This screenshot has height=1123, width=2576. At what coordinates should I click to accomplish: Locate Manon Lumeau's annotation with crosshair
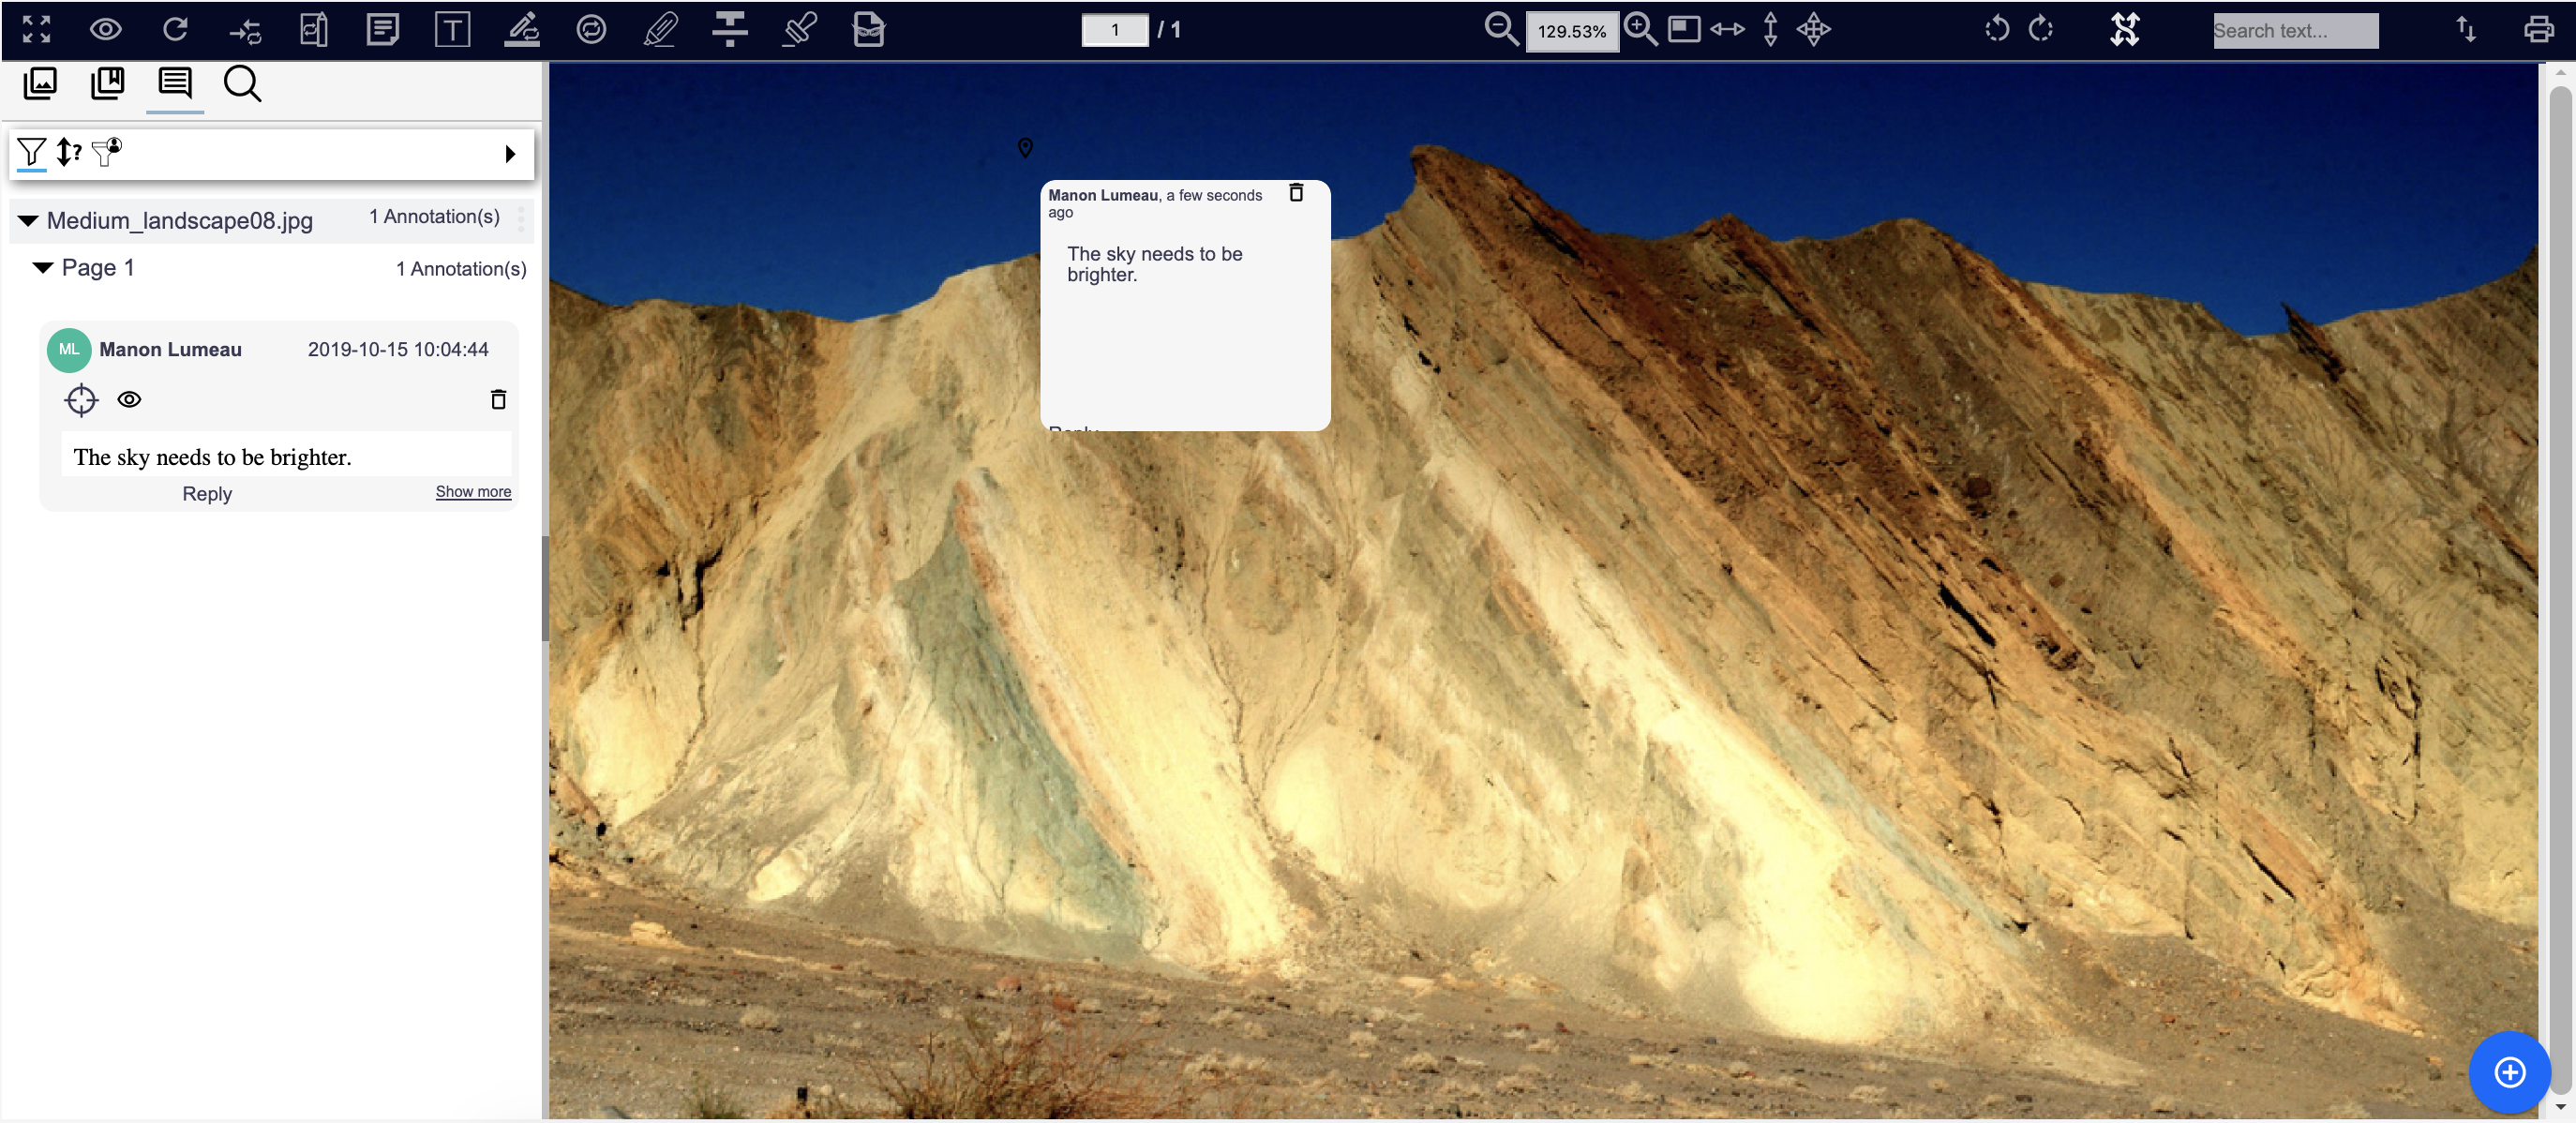(x=81, y=400)
